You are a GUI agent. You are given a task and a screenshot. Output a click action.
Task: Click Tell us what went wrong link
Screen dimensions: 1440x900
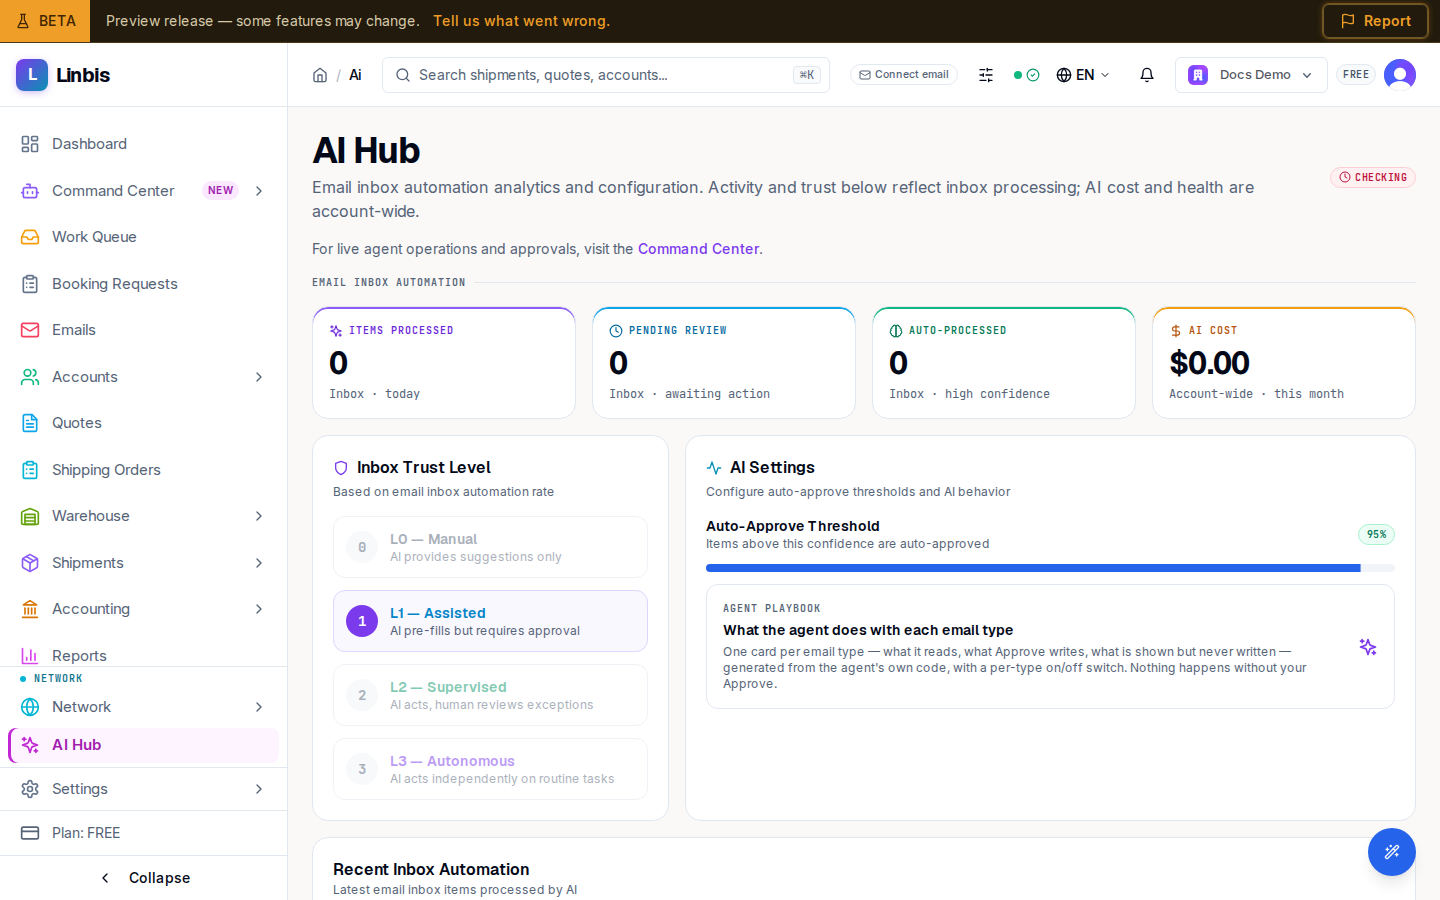tap(521, 21)
